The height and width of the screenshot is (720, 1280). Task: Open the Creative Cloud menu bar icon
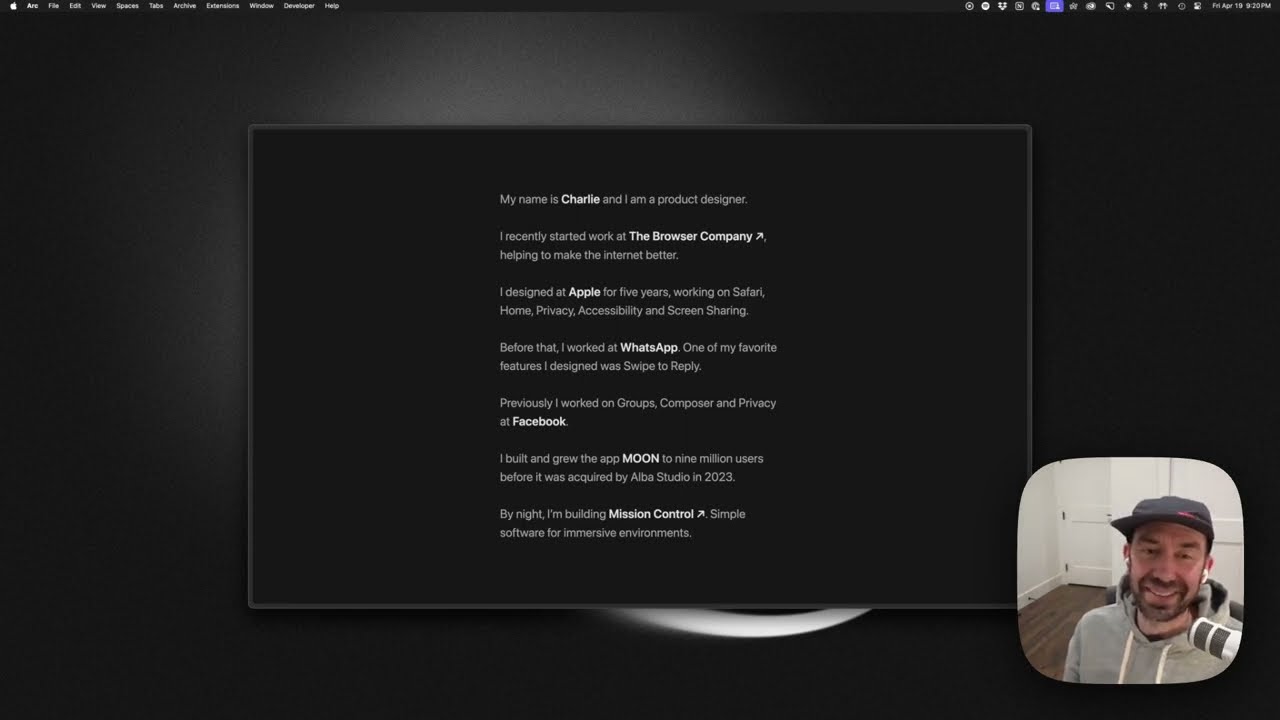click(1091, 6)
